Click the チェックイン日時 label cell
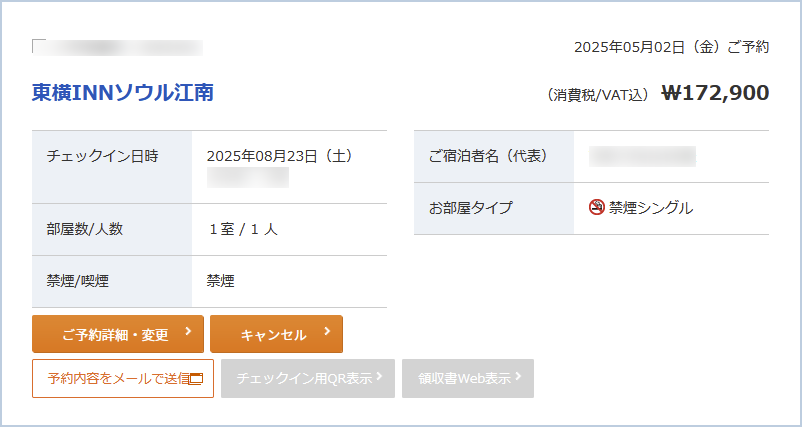This screenshot has height=427, width=802. pyautogui.click(x=112, y=167)
